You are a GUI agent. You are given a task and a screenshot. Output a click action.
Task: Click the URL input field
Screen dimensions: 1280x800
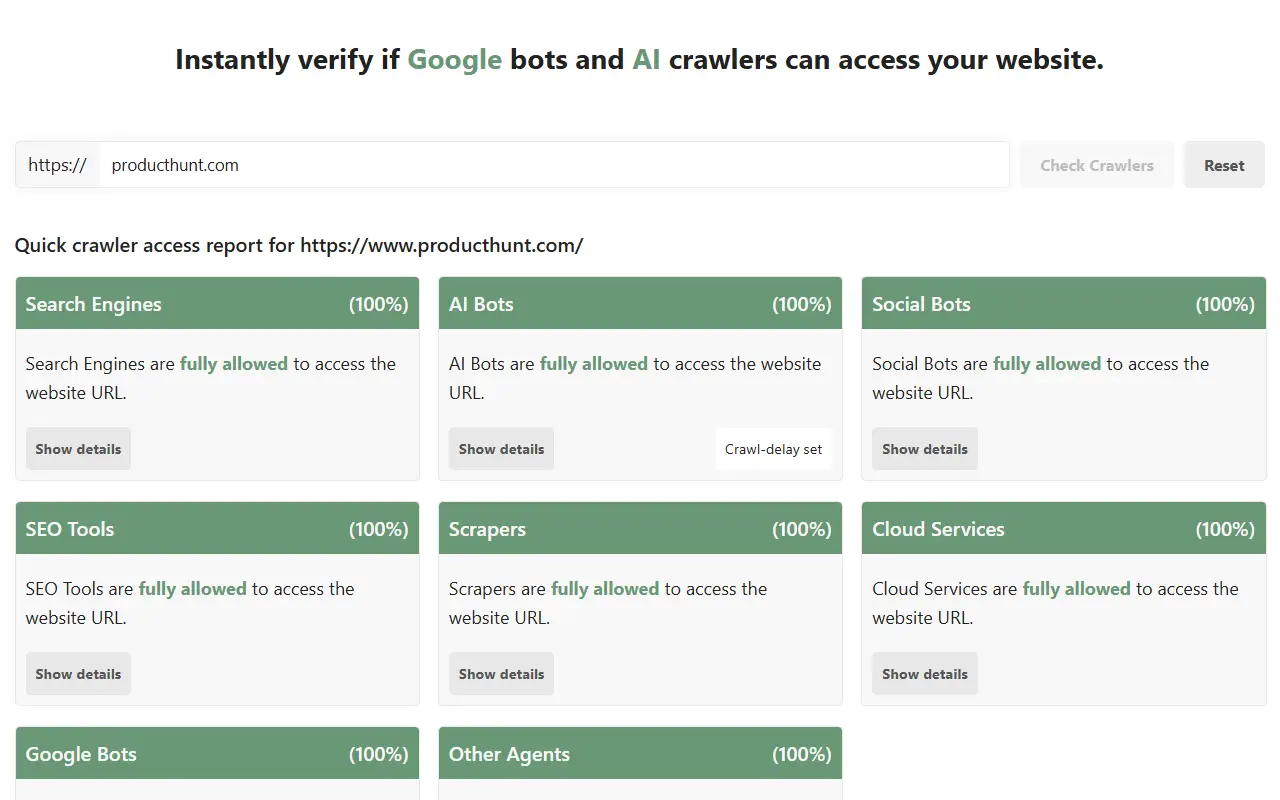tap(550, 165)
